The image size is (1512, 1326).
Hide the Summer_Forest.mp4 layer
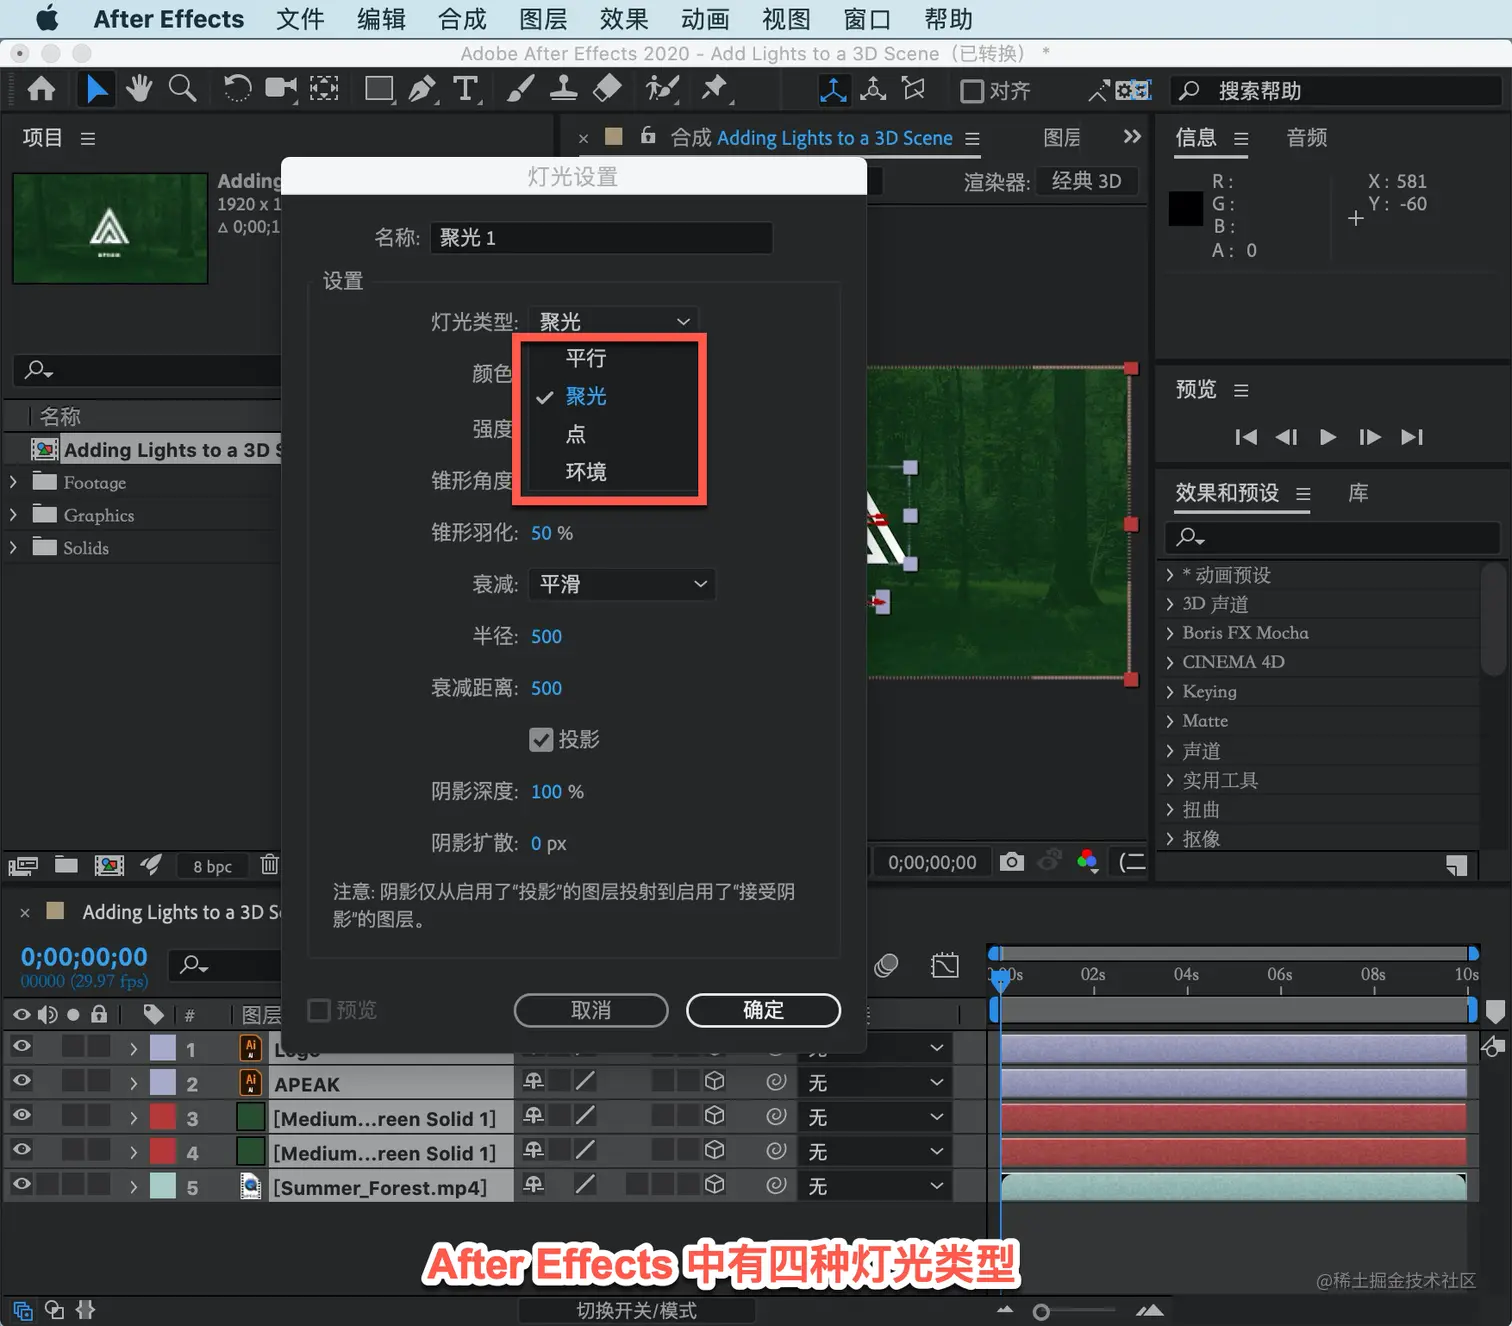pyautogui.click(x=21, y=1184)
